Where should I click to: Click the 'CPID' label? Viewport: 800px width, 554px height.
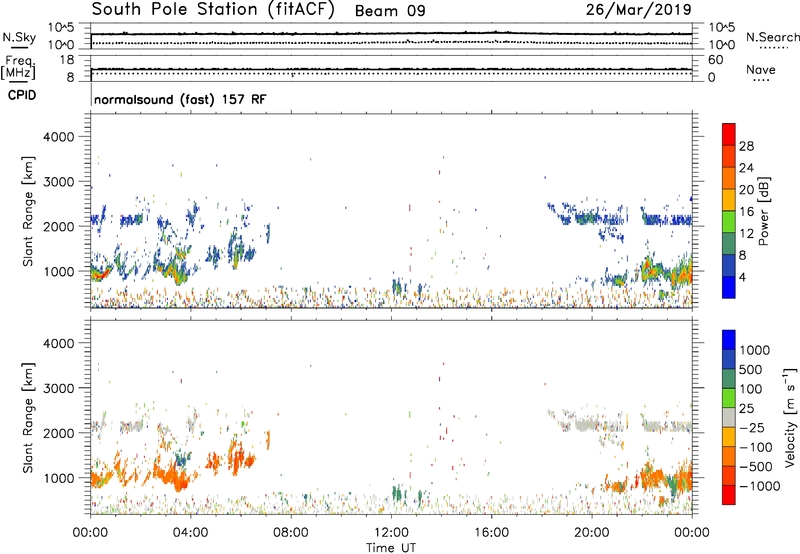(22, 95)
